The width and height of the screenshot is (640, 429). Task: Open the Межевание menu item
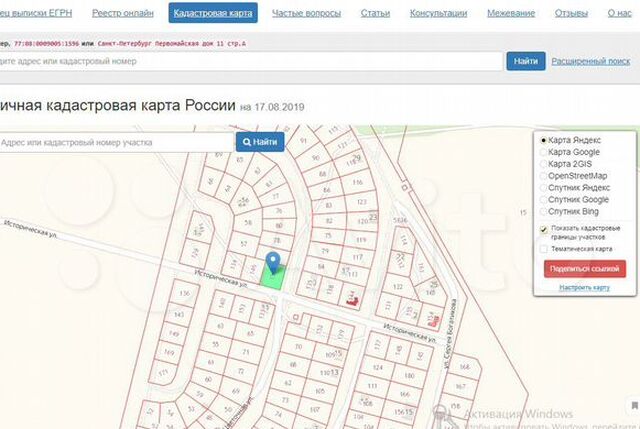511,13
